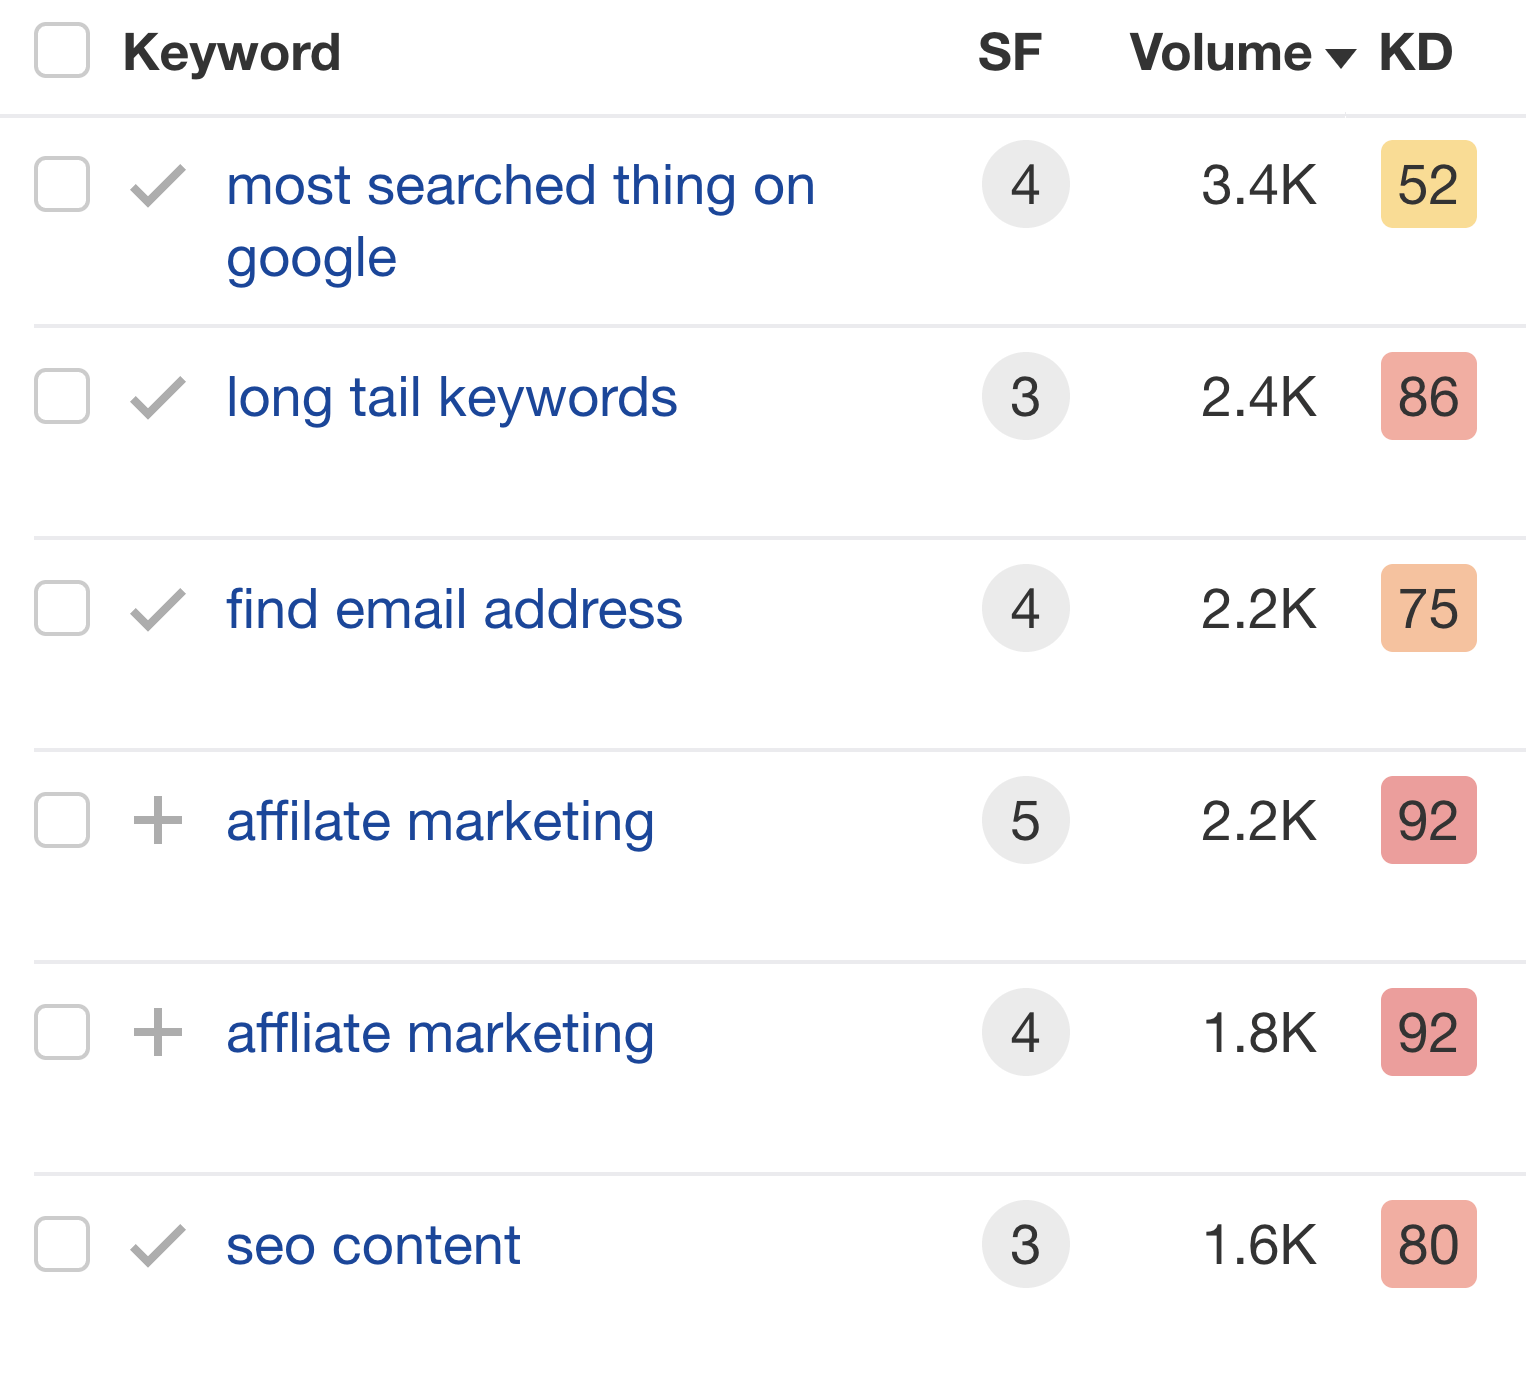1526x1380 pixels.
Task: Open SERP features count for "seo content"
Action: coord(1025,1245)
